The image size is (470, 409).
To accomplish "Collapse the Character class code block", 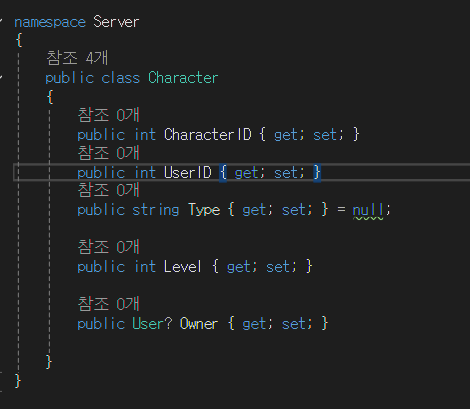I will (x=1, y=77).
